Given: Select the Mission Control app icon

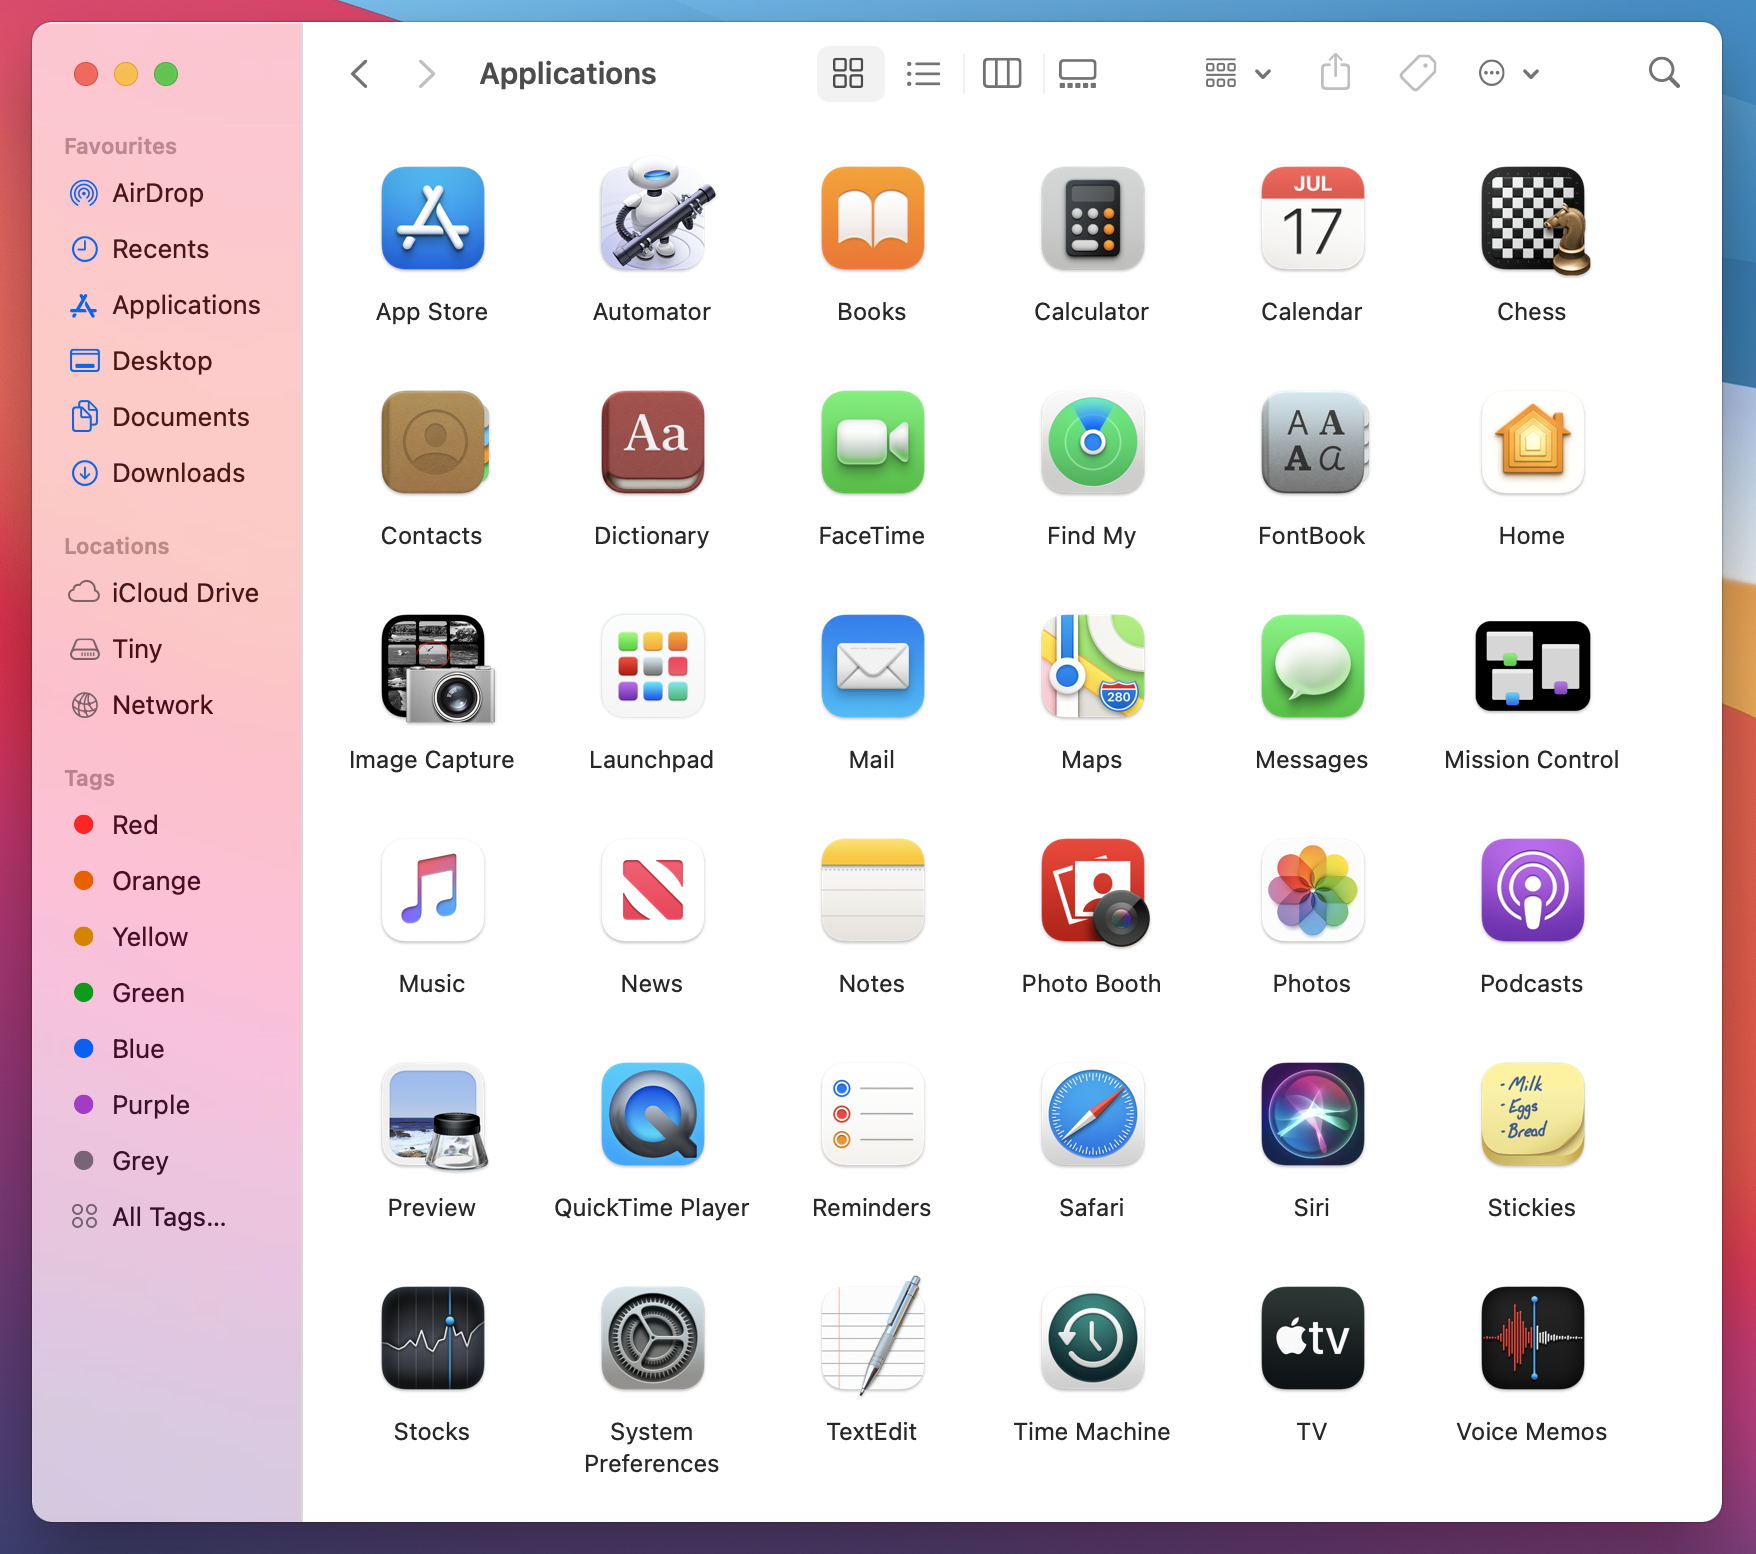Looking at the screenshot, I should click(x=1532, y=666).
